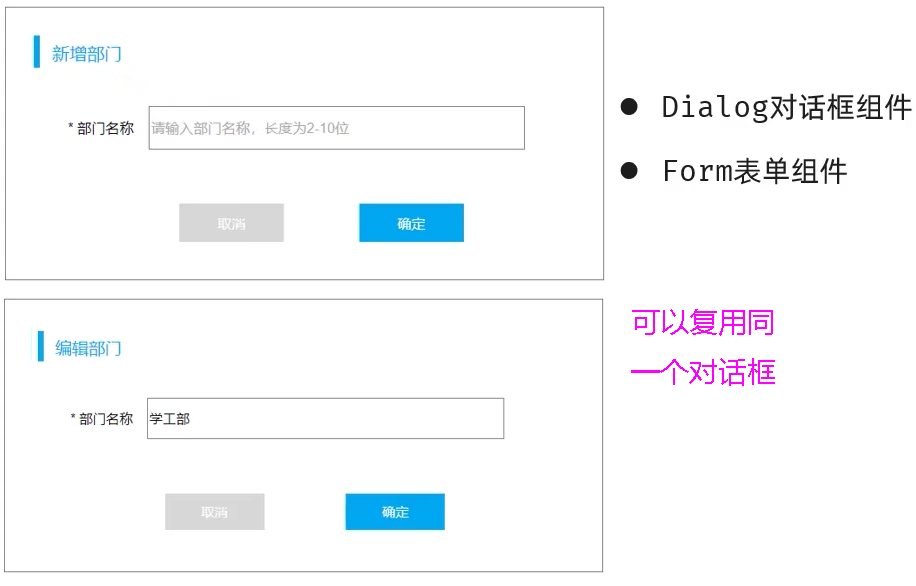Click the pink 一个对话框 annotation line

coord(702,373)
